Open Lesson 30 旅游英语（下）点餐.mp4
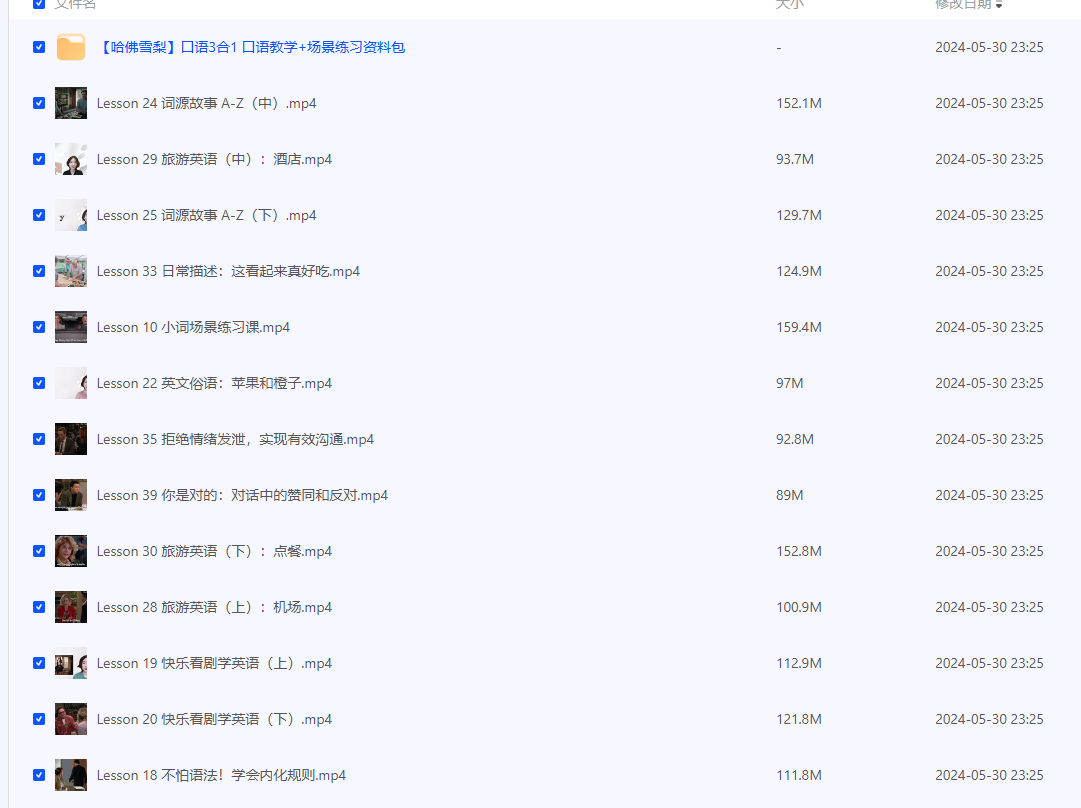1081x808 pixels. pos(214,551)
